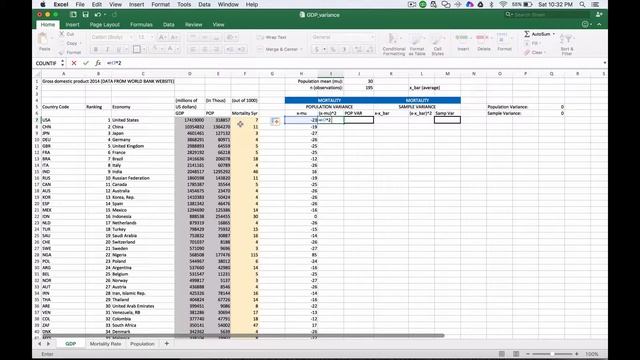Screen dimensions: 640x360
Task: Open Format as Table gallery
Action: [417, 44]
